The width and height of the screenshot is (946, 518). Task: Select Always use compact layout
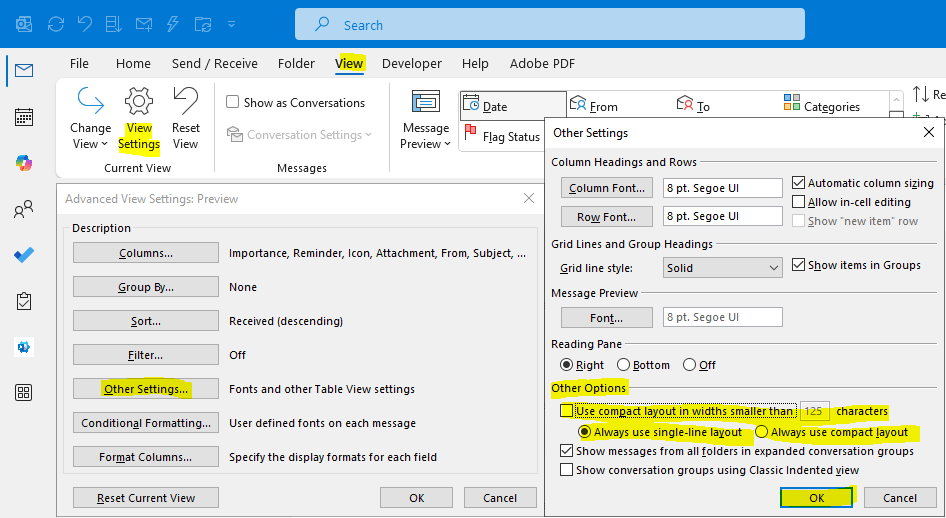point(761,432)
